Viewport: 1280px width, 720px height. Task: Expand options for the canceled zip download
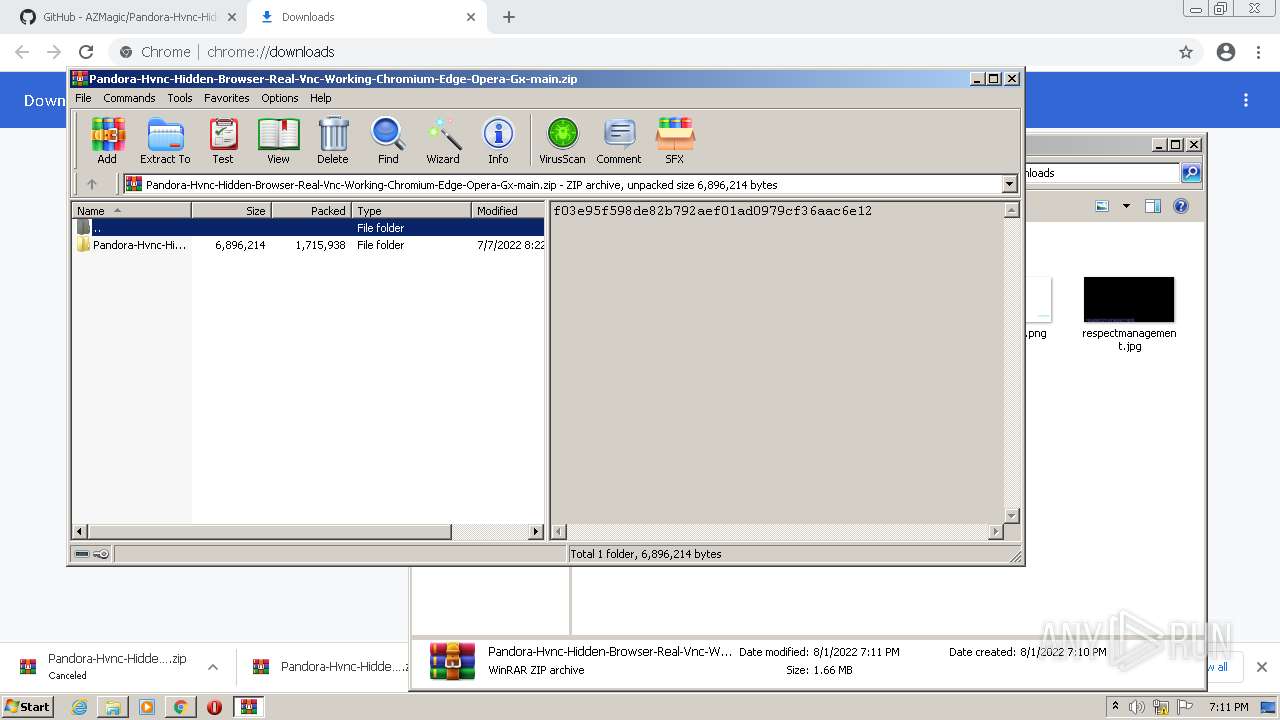213,667
